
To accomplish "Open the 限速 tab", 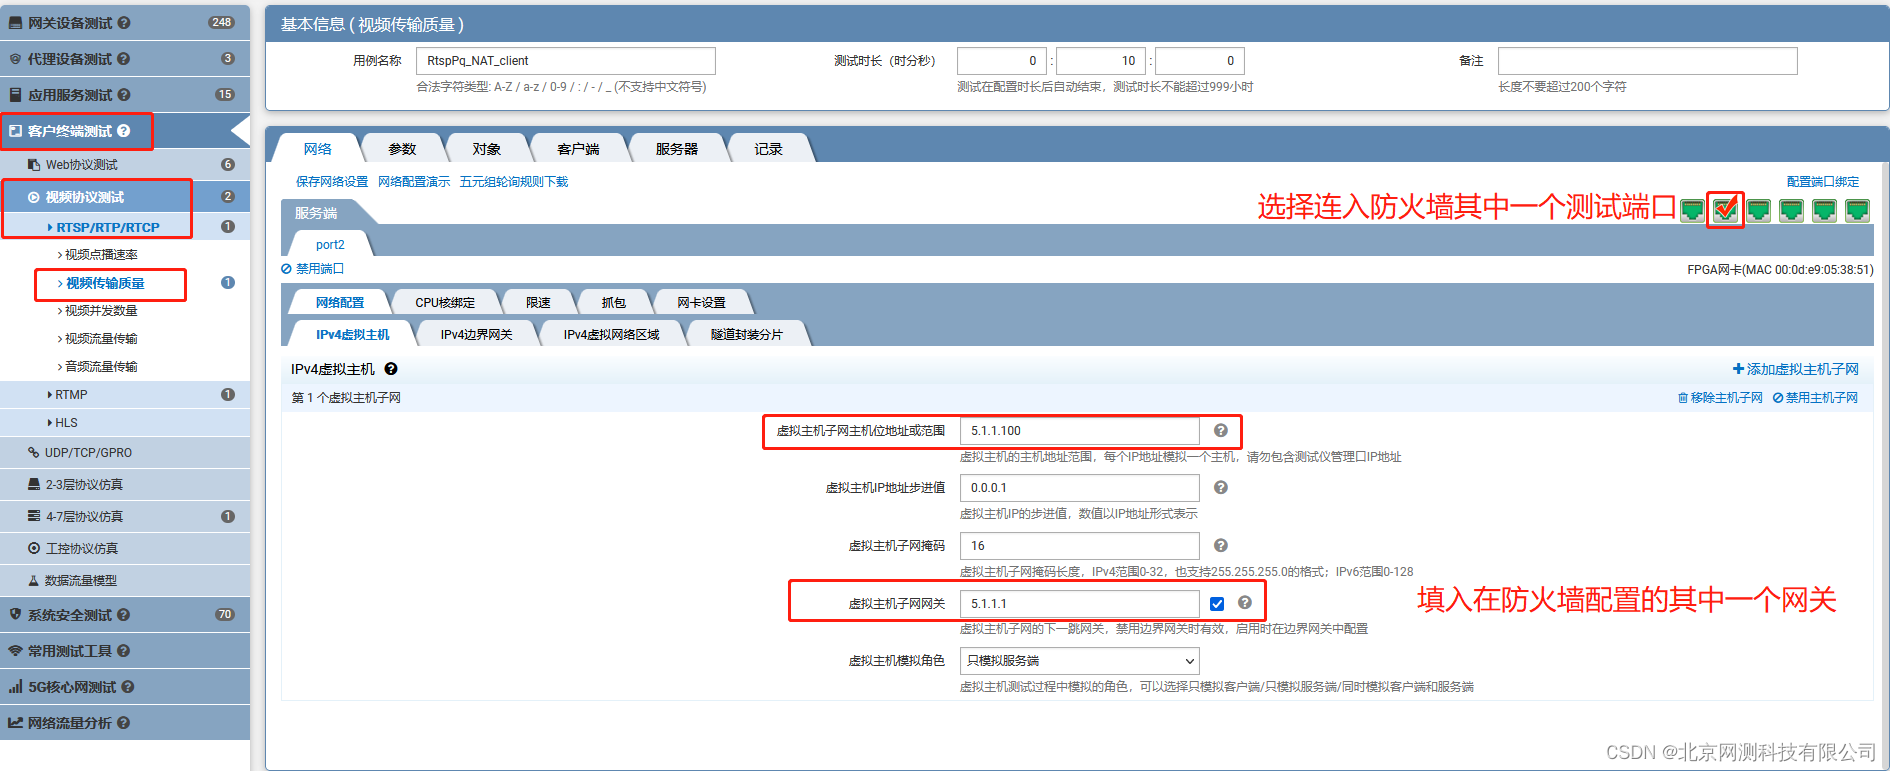I will click(x=538, y=302).
